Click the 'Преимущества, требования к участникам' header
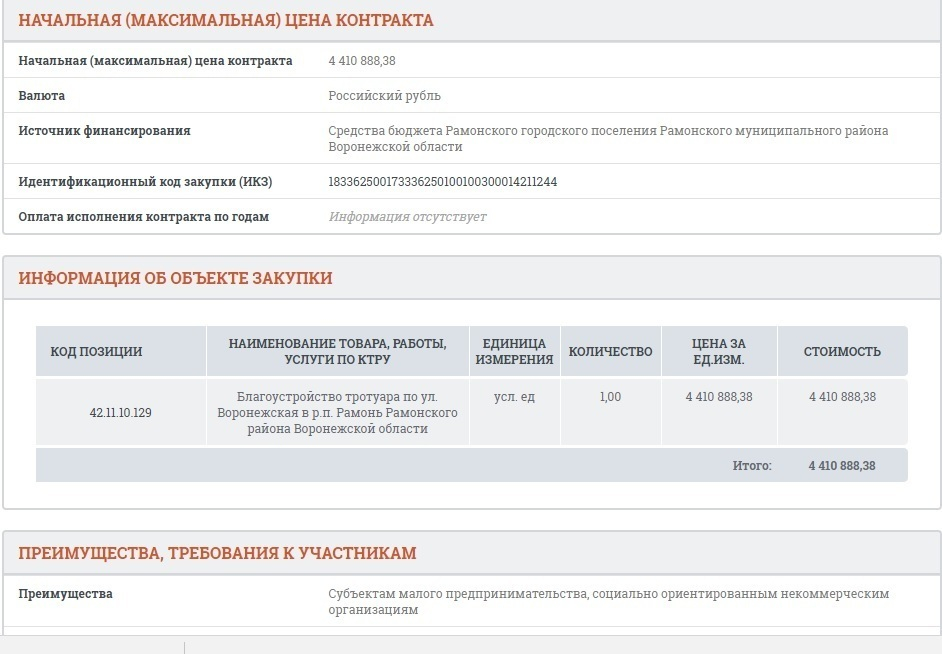942x654 pixels. [x=218, y=554]
